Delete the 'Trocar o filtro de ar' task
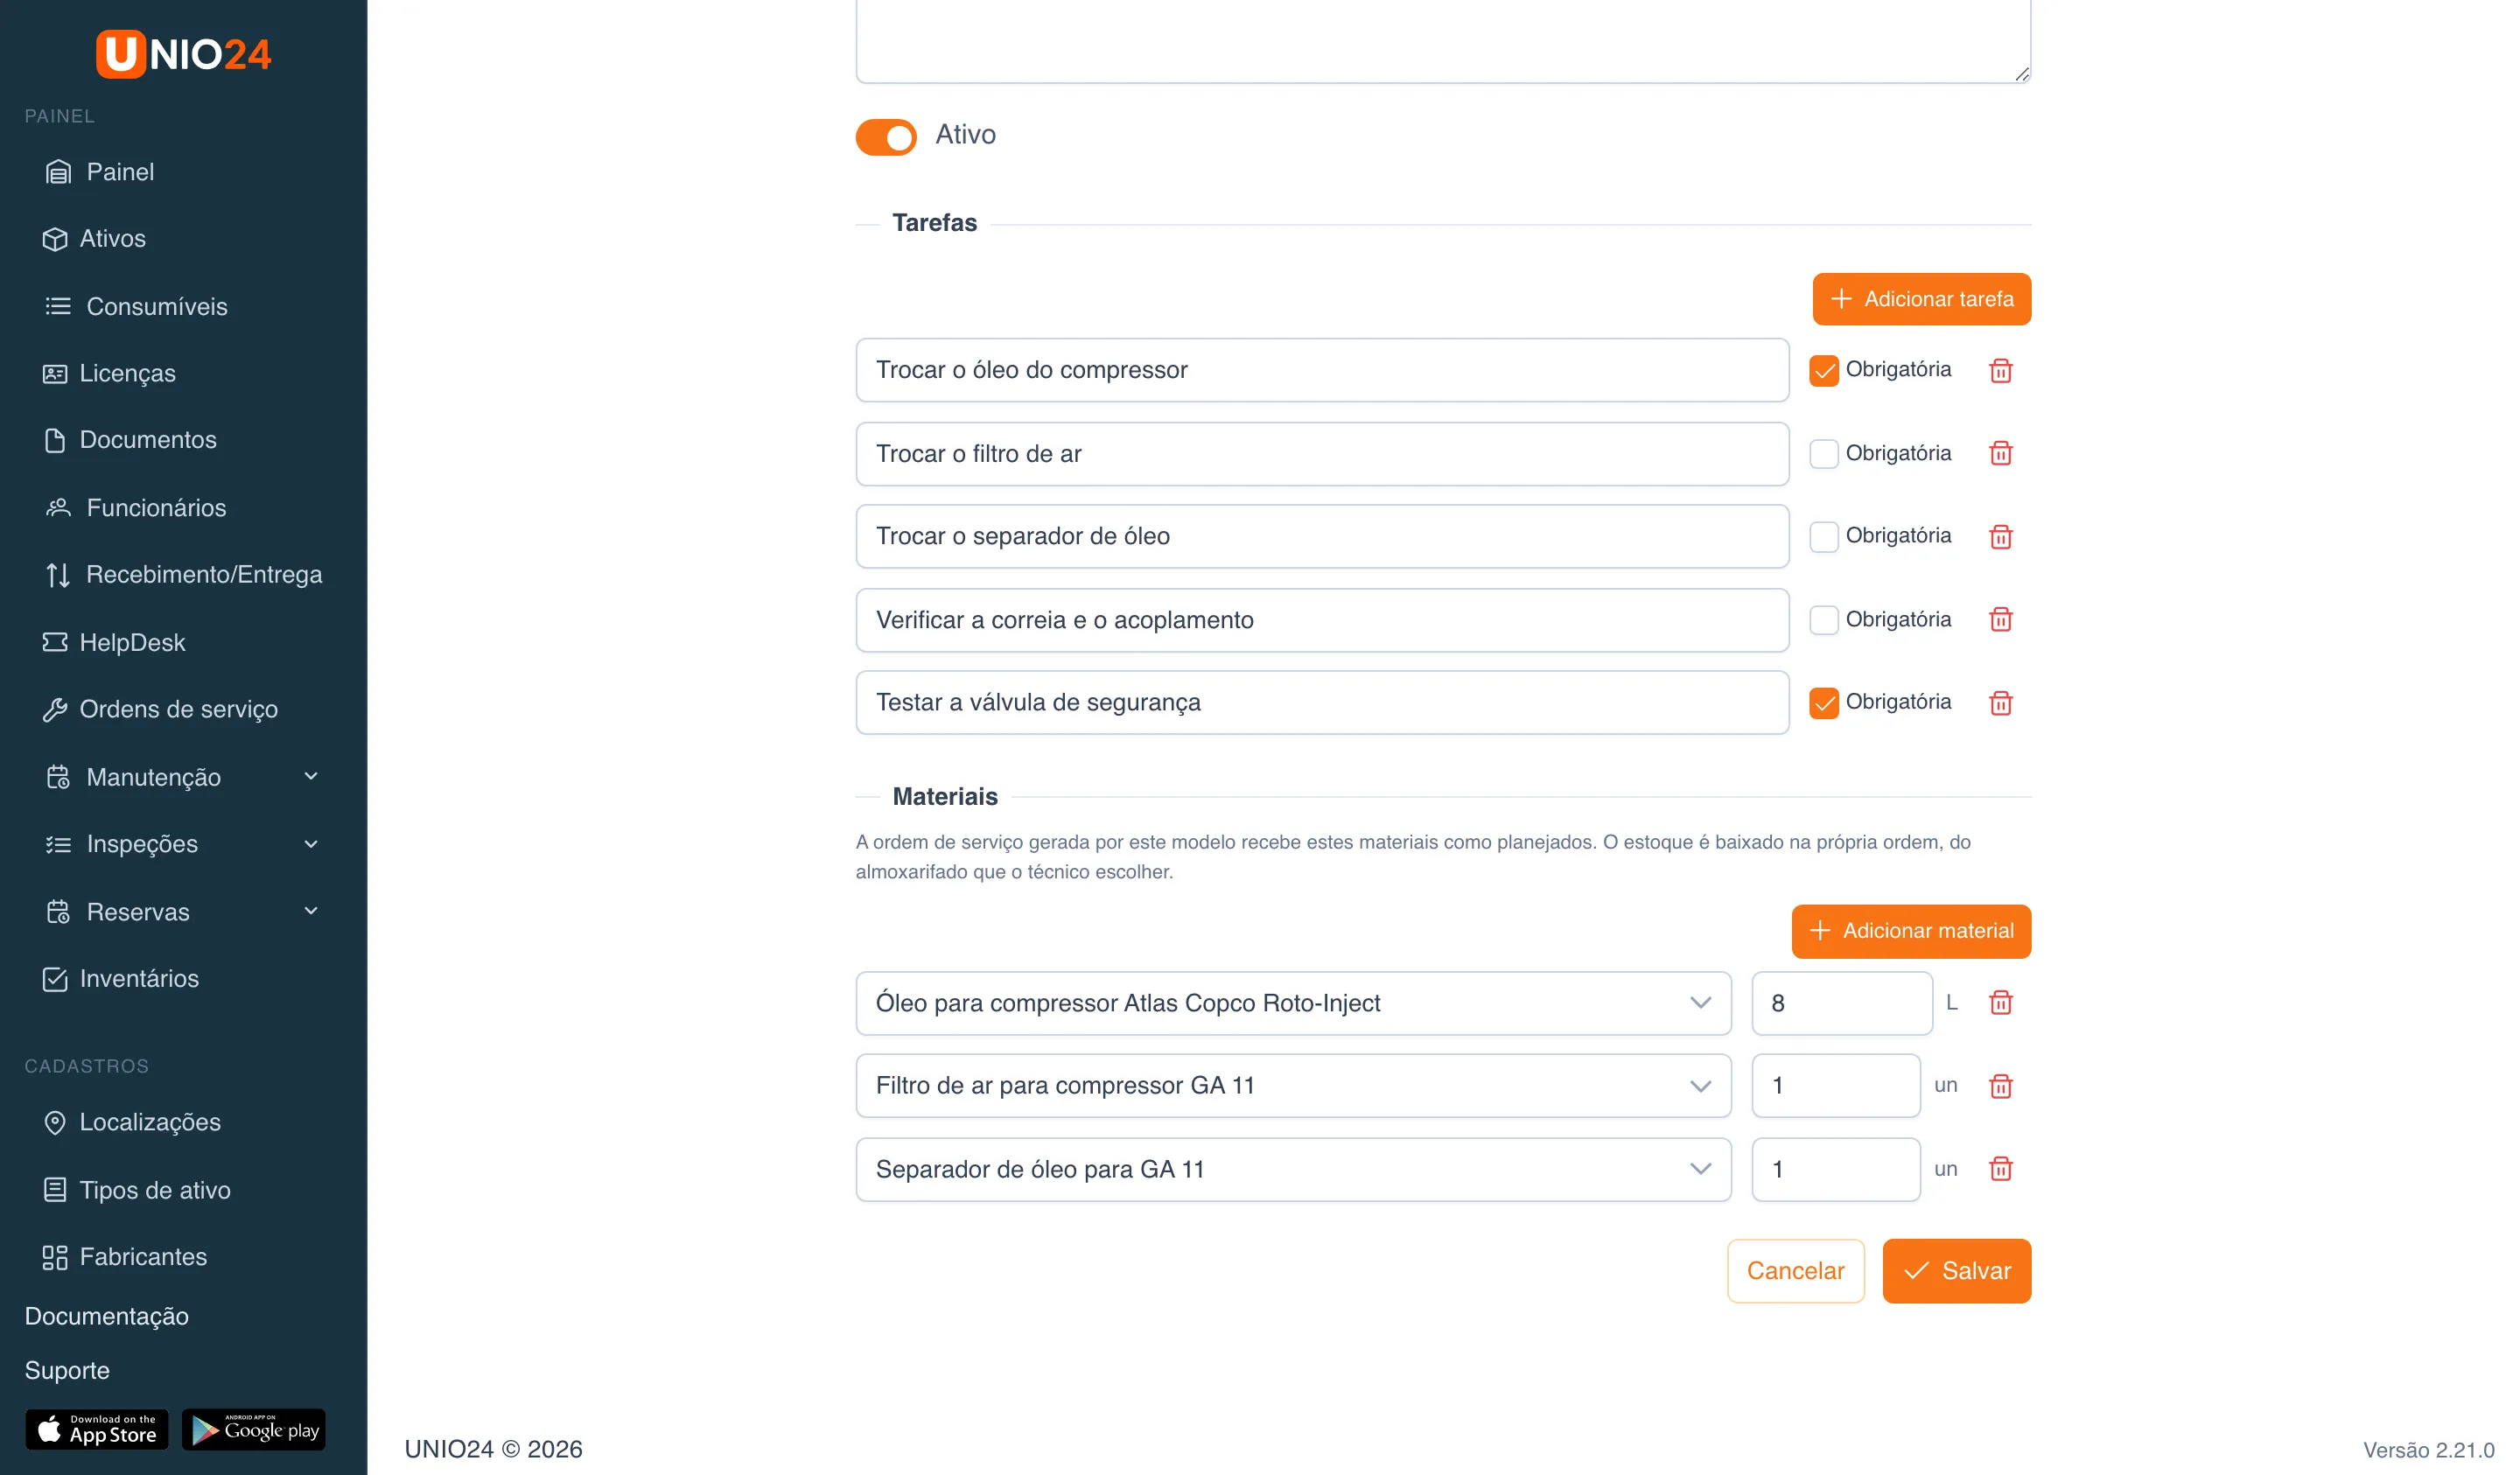The height and width of the screenshot is (1475, 2520). coord(2000,453)
